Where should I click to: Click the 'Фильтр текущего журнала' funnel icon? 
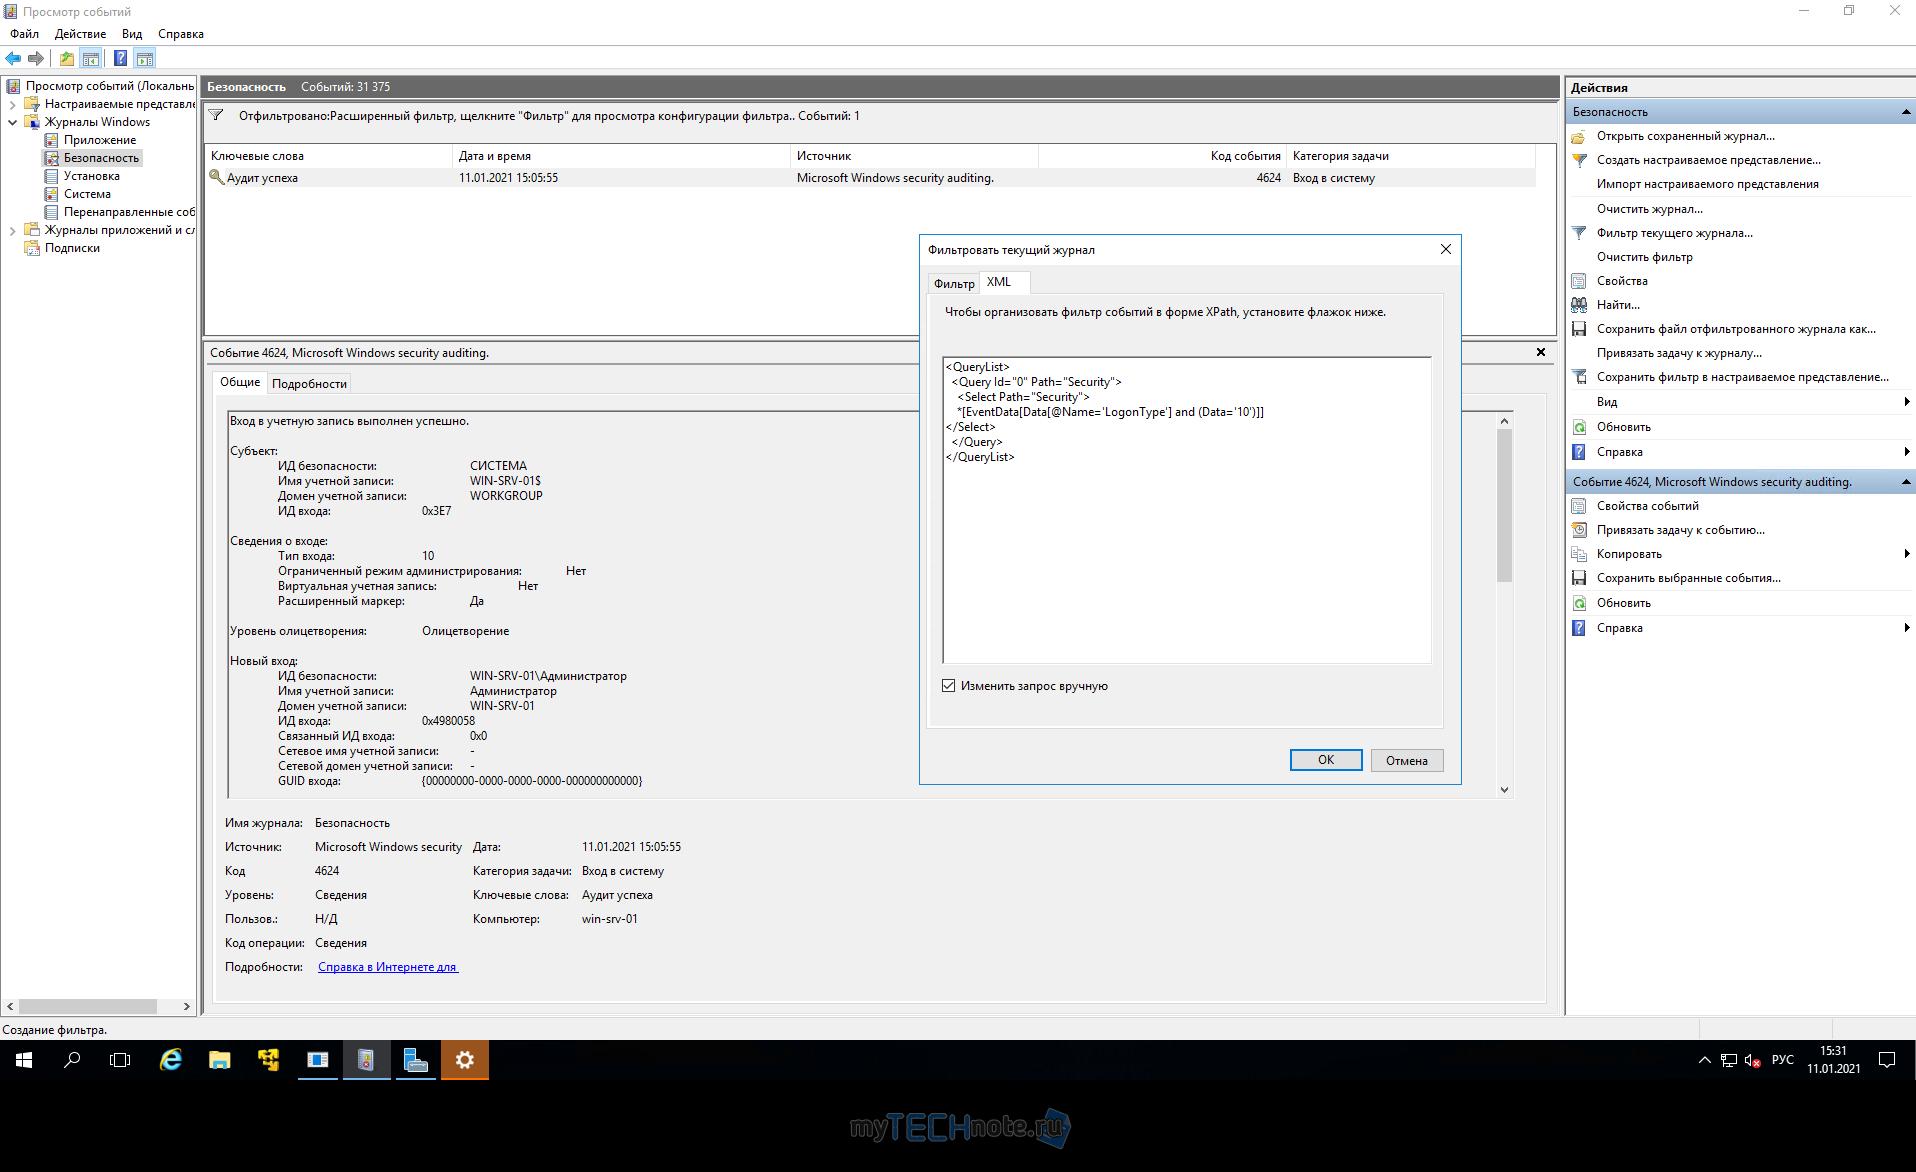(x=1579, y=233)
